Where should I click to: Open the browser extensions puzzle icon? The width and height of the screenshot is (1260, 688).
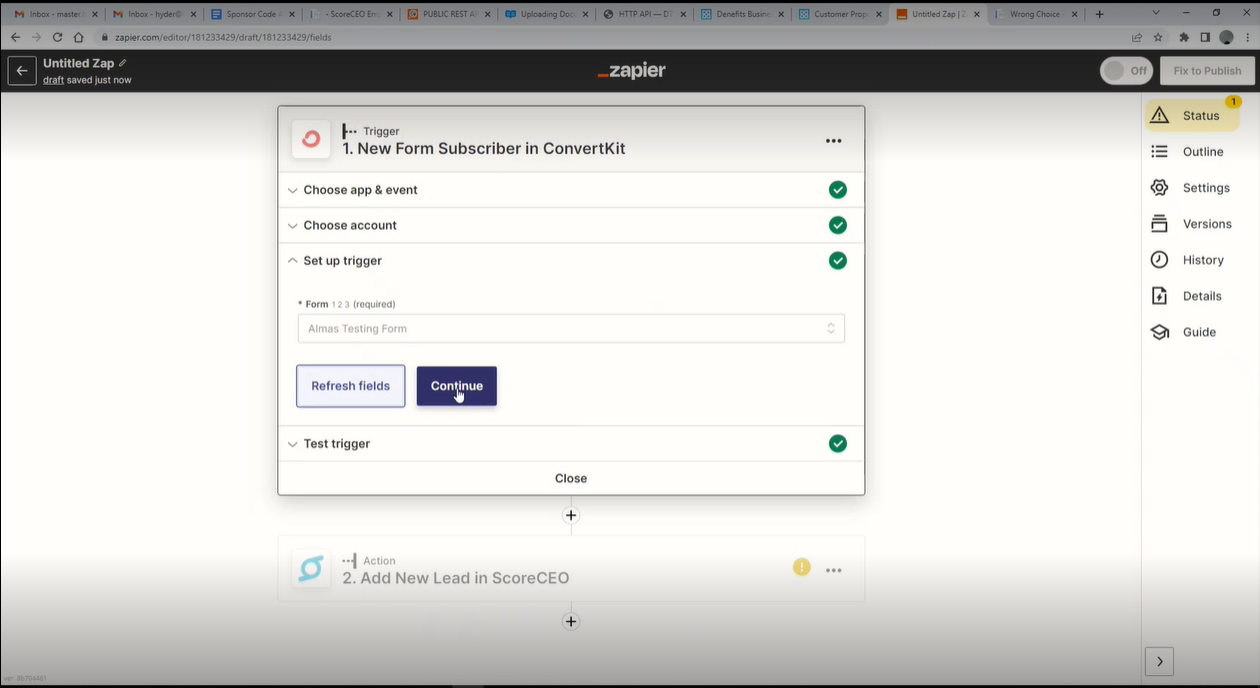click(x=1184, y=37)
